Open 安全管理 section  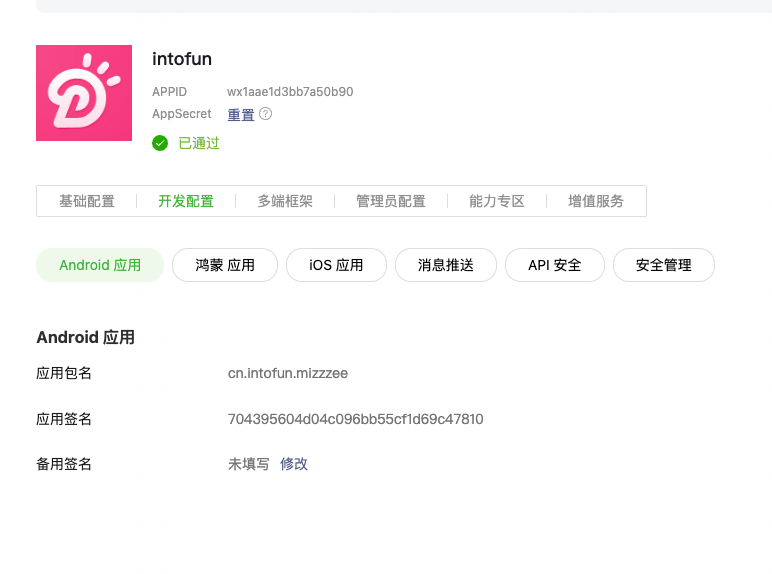(x=664, y=265)
